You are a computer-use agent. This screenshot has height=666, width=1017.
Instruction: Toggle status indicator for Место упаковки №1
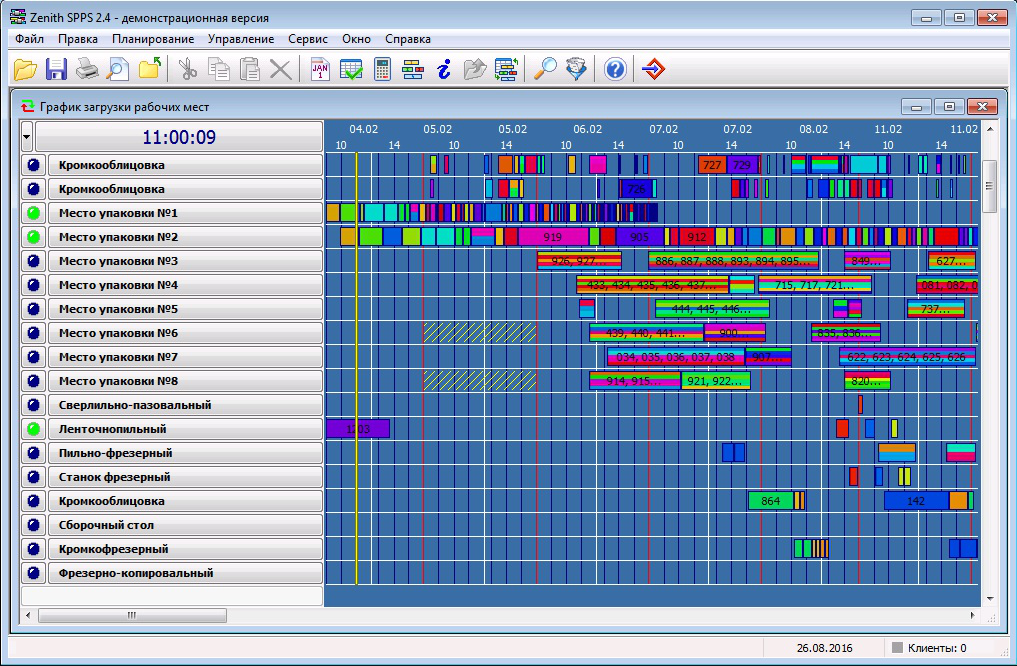click(33, 213)
